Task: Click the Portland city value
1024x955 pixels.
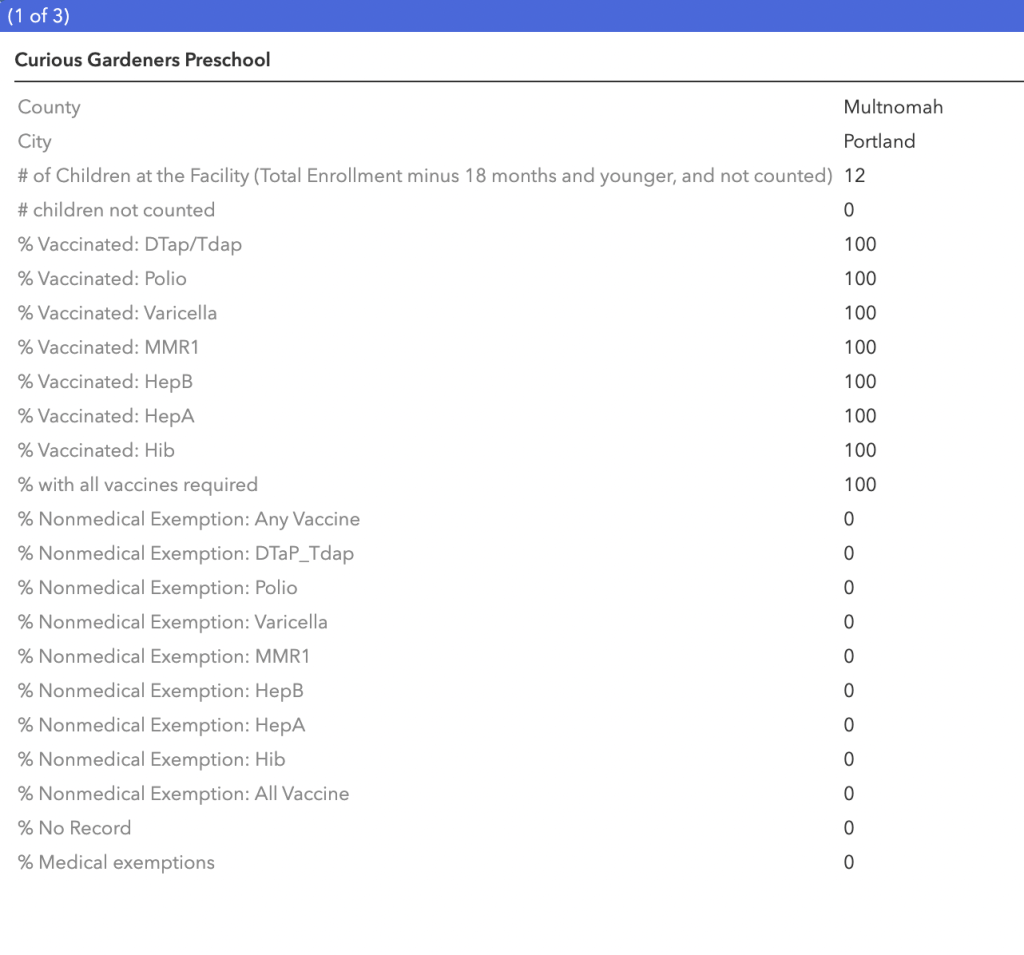Action: pos(879,141)
